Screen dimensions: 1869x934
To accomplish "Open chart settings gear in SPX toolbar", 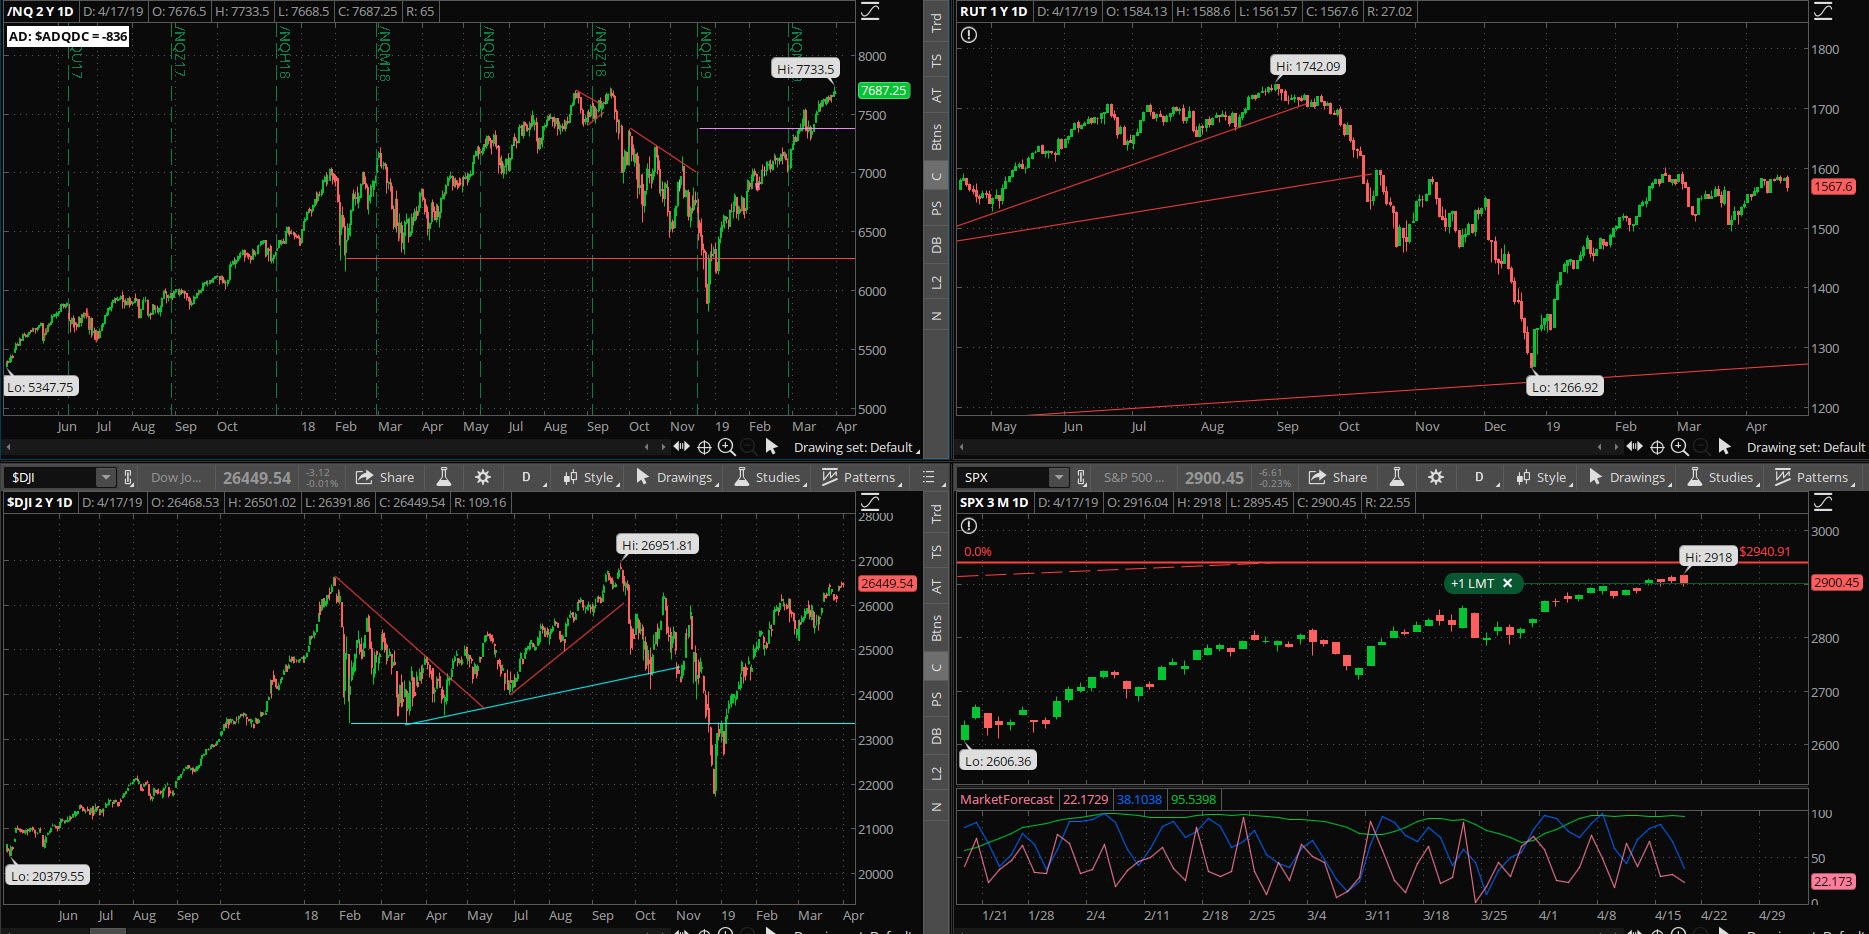I will click(1436, 477).
